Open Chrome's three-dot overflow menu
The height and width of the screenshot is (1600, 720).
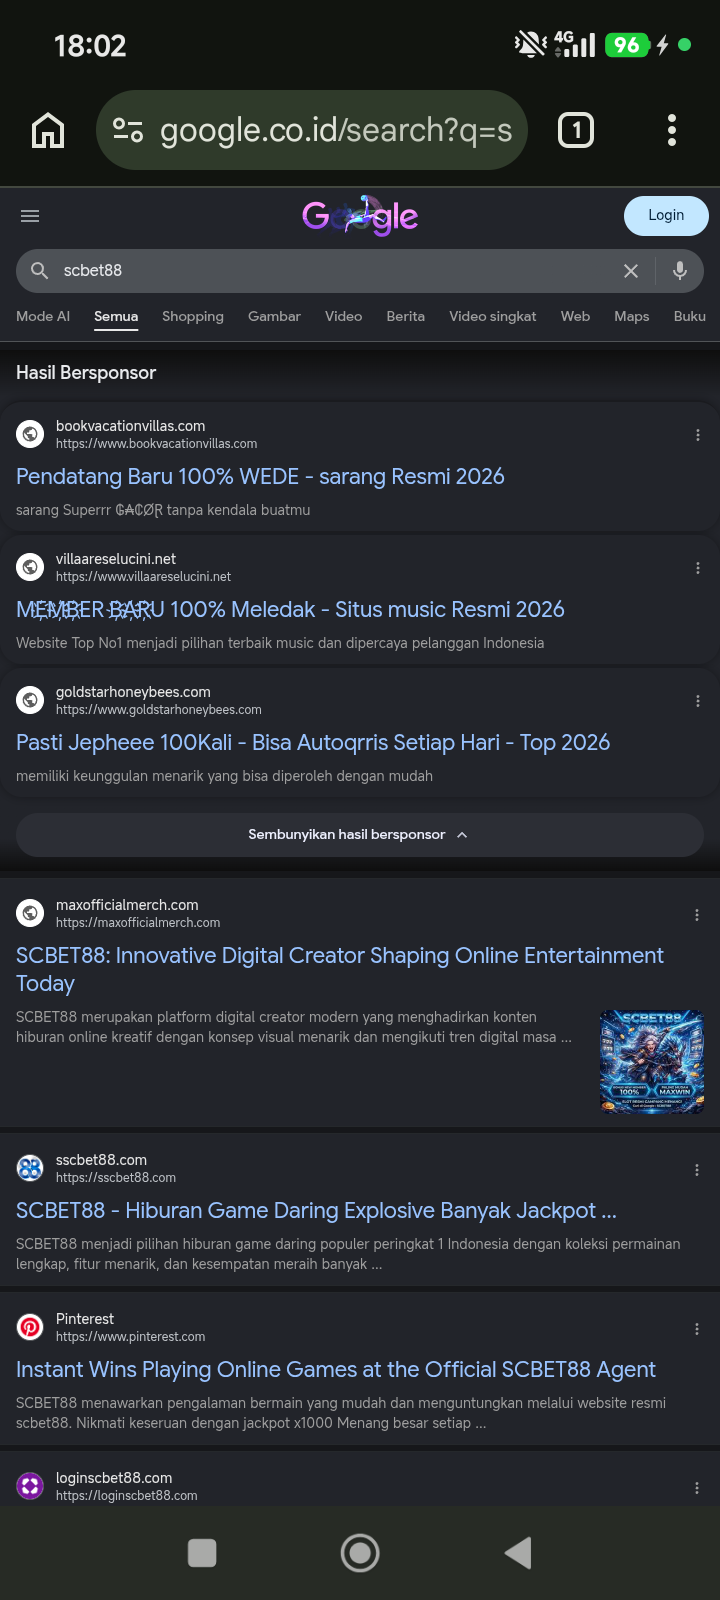[671, 130]
